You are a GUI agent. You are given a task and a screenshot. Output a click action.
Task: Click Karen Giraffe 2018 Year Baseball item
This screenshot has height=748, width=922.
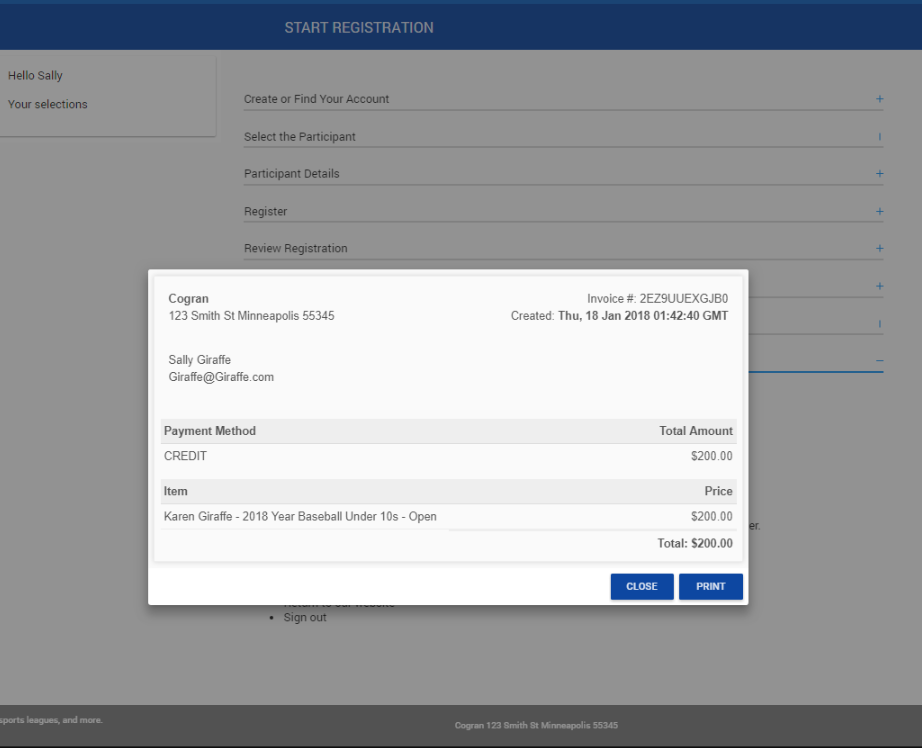pos(300,517)
